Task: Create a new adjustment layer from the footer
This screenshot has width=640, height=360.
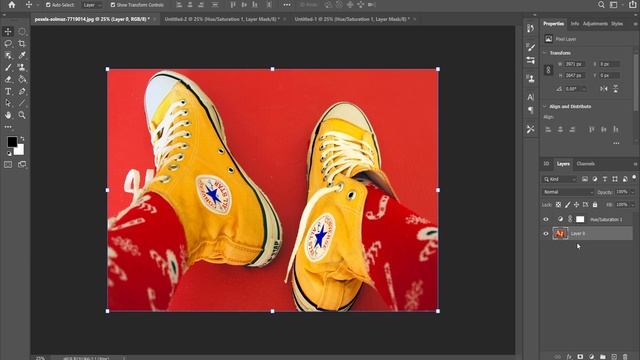Action: coord(591,356)
